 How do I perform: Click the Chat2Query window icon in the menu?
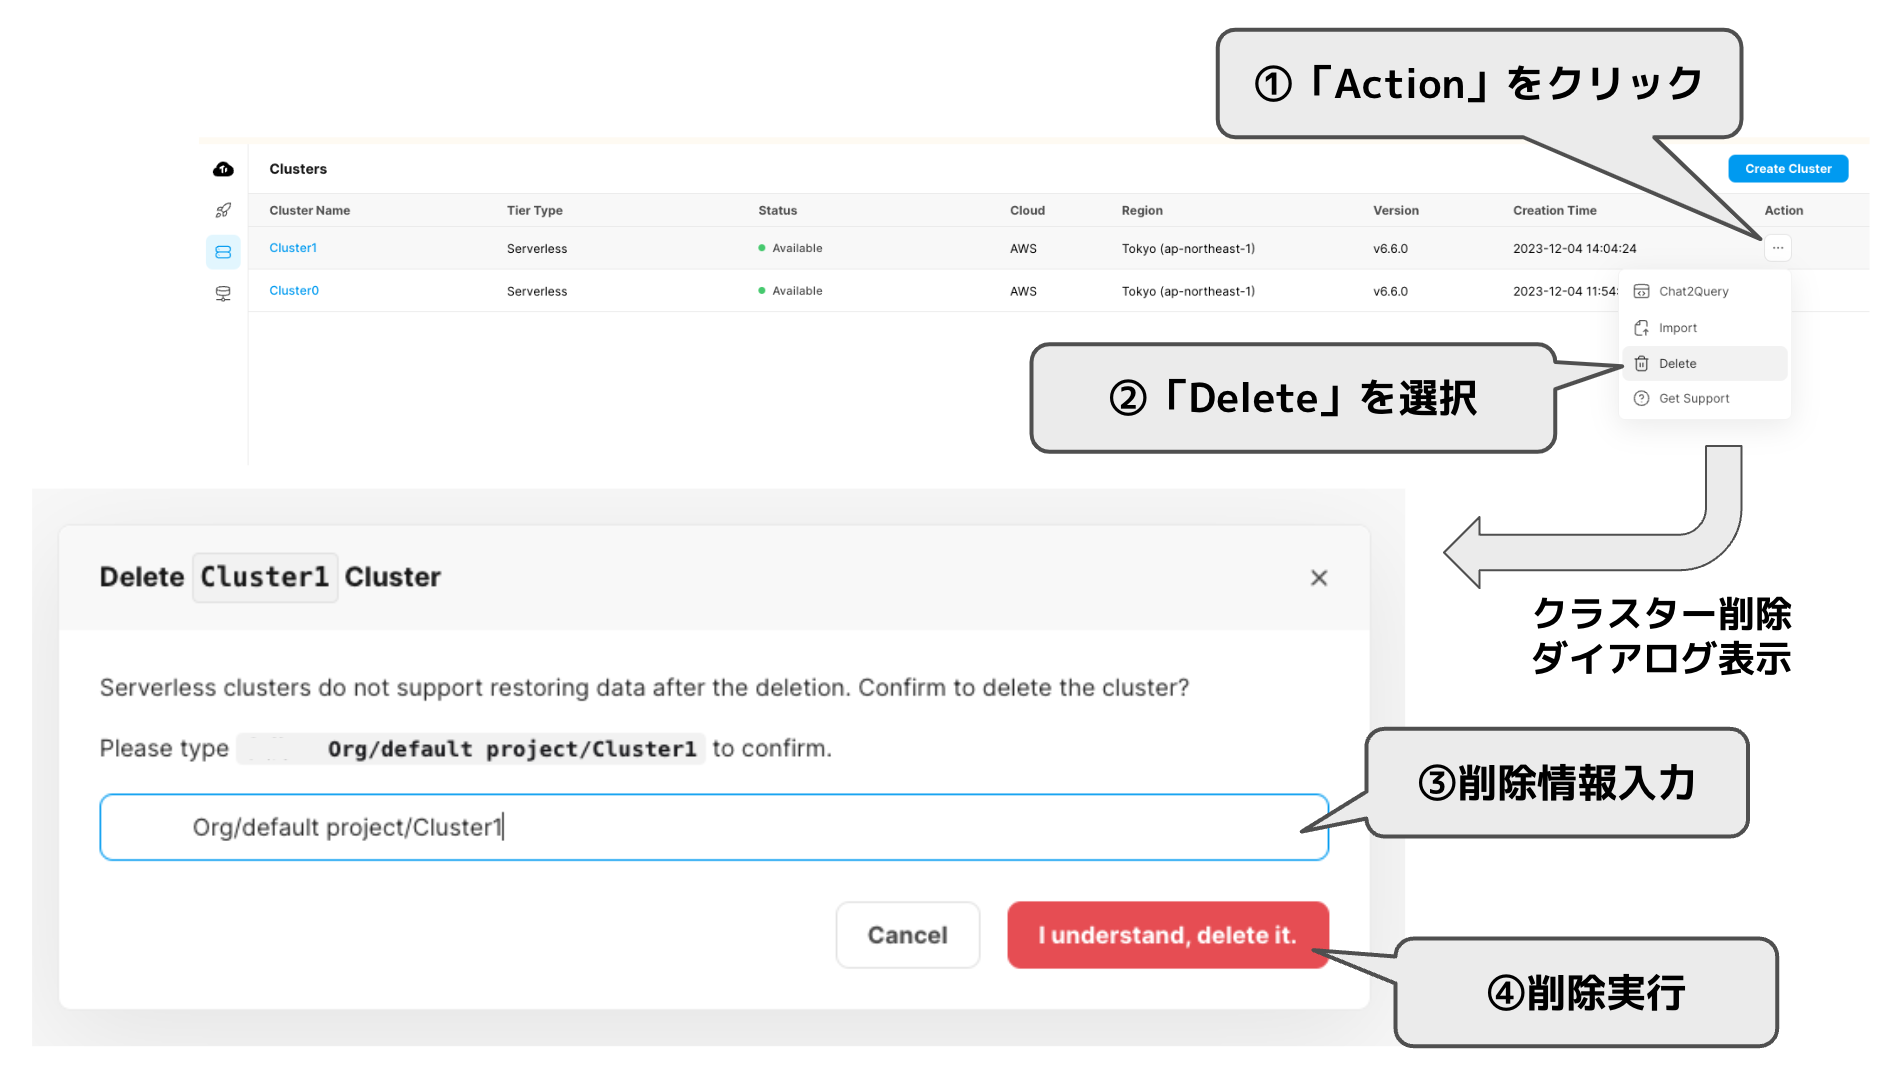click(1642, 291)
